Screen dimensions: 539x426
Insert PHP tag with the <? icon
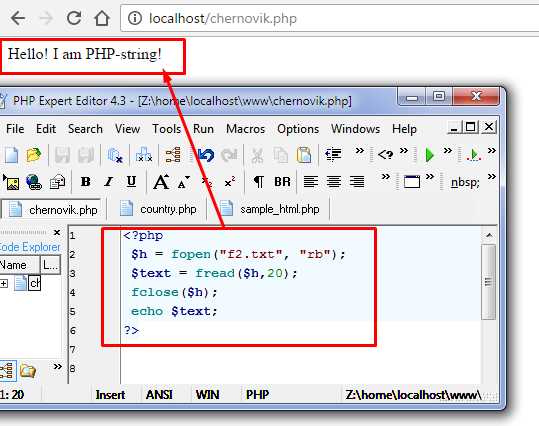[x=385, y=154]
